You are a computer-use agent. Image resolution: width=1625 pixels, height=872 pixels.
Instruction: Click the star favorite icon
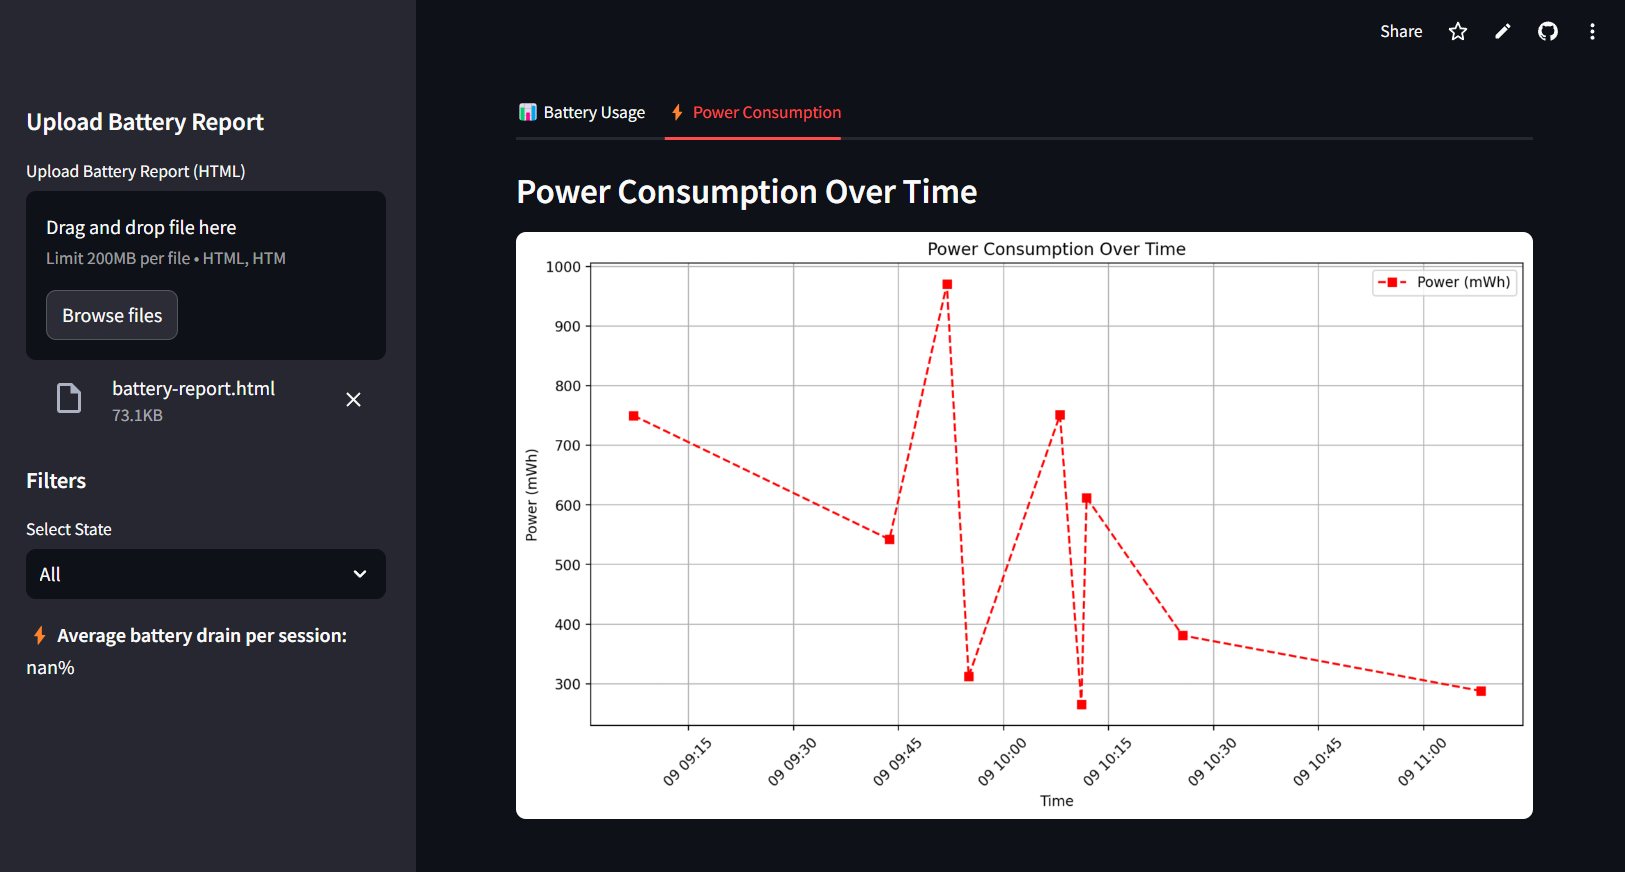point(1458,32)
